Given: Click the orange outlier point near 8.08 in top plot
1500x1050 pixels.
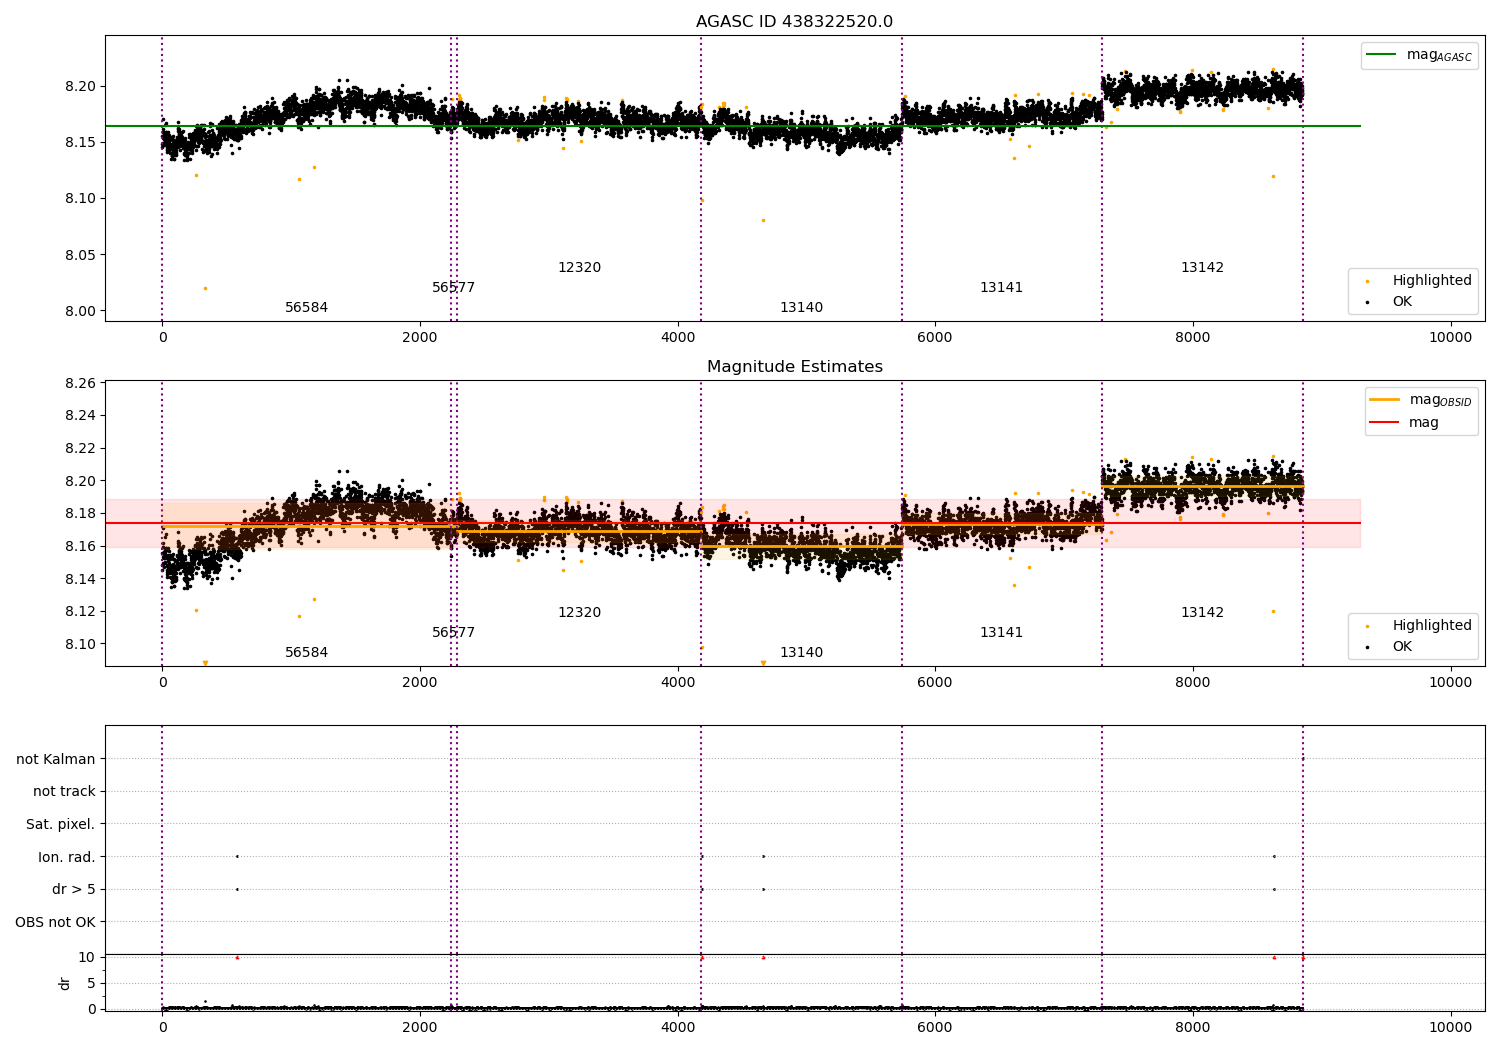Looking at the screenshot, I should [x=763, y=220].
